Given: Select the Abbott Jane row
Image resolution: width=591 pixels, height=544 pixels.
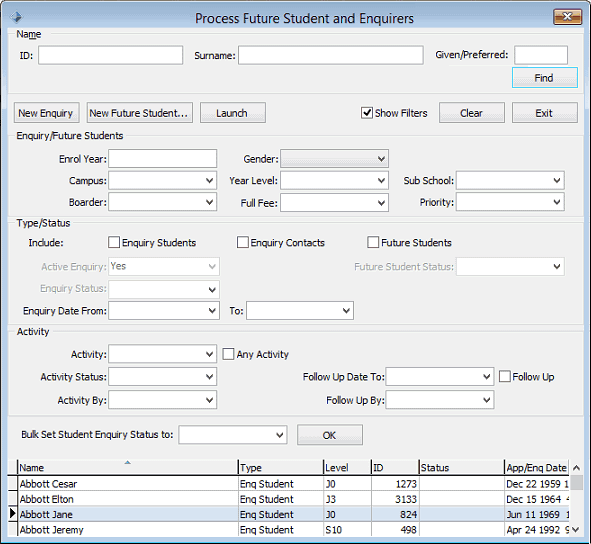Looking at the screenshot, I should (288, 514).
